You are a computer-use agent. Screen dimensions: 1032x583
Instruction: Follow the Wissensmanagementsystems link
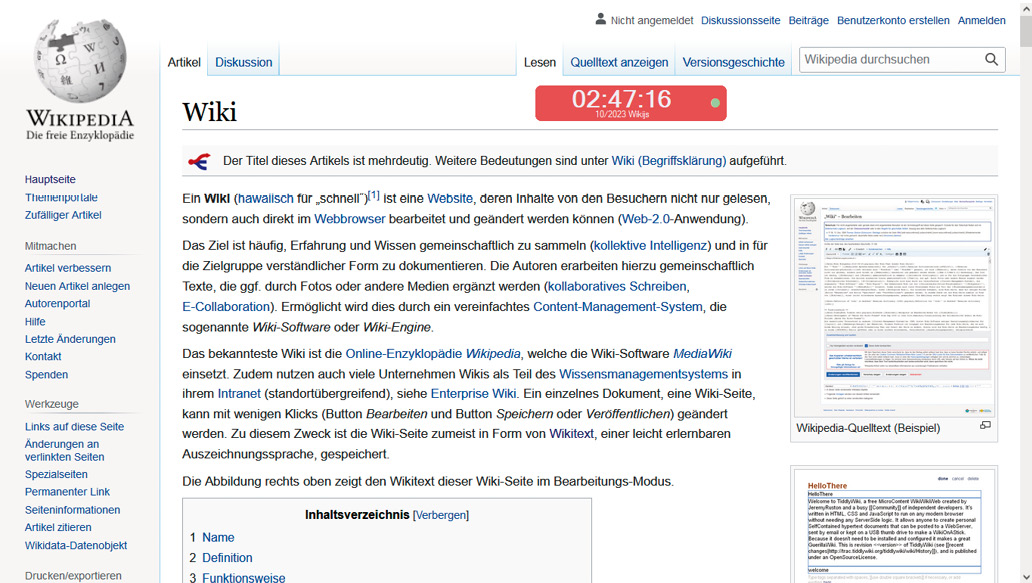point(643,374)
